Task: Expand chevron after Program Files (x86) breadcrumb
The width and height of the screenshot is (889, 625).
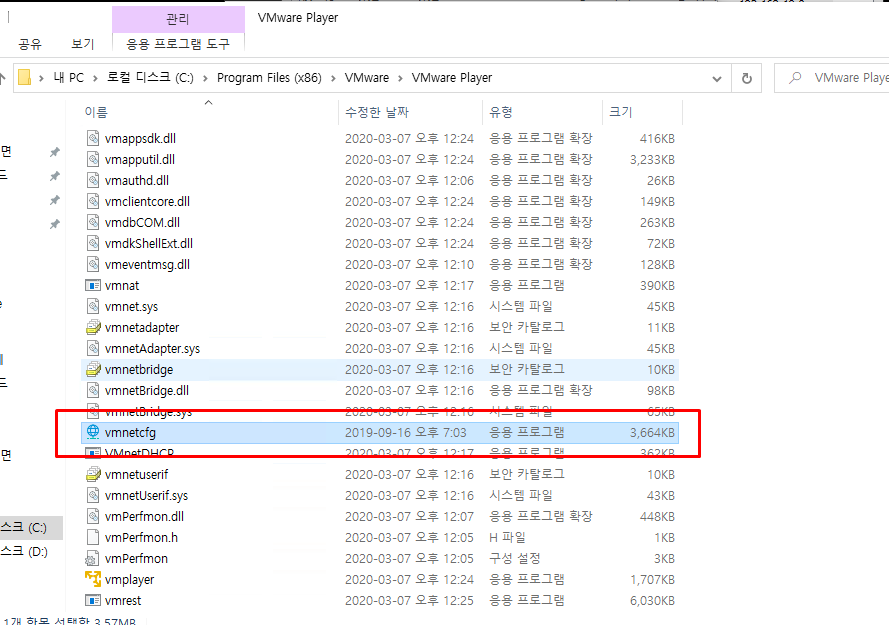Action: 333,78
